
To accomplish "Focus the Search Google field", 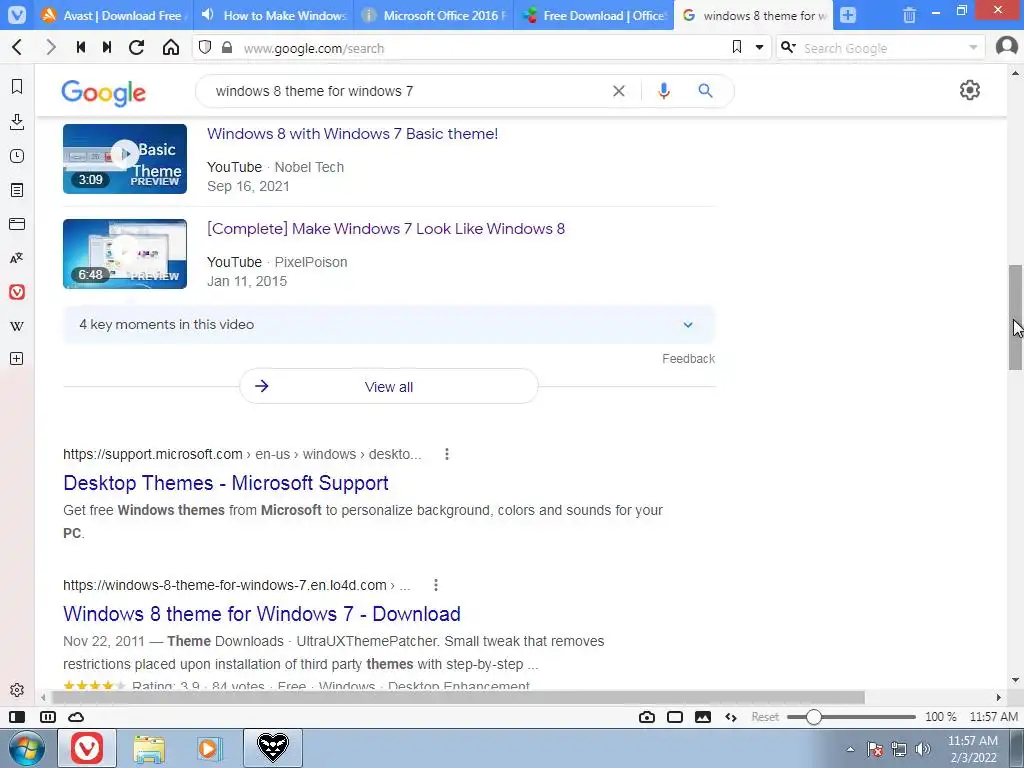I will pos(882,48).
